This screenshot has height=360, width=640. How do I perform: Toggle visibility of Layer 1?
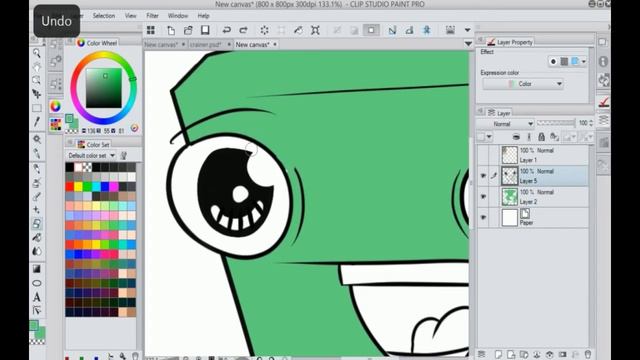point(483,155)
